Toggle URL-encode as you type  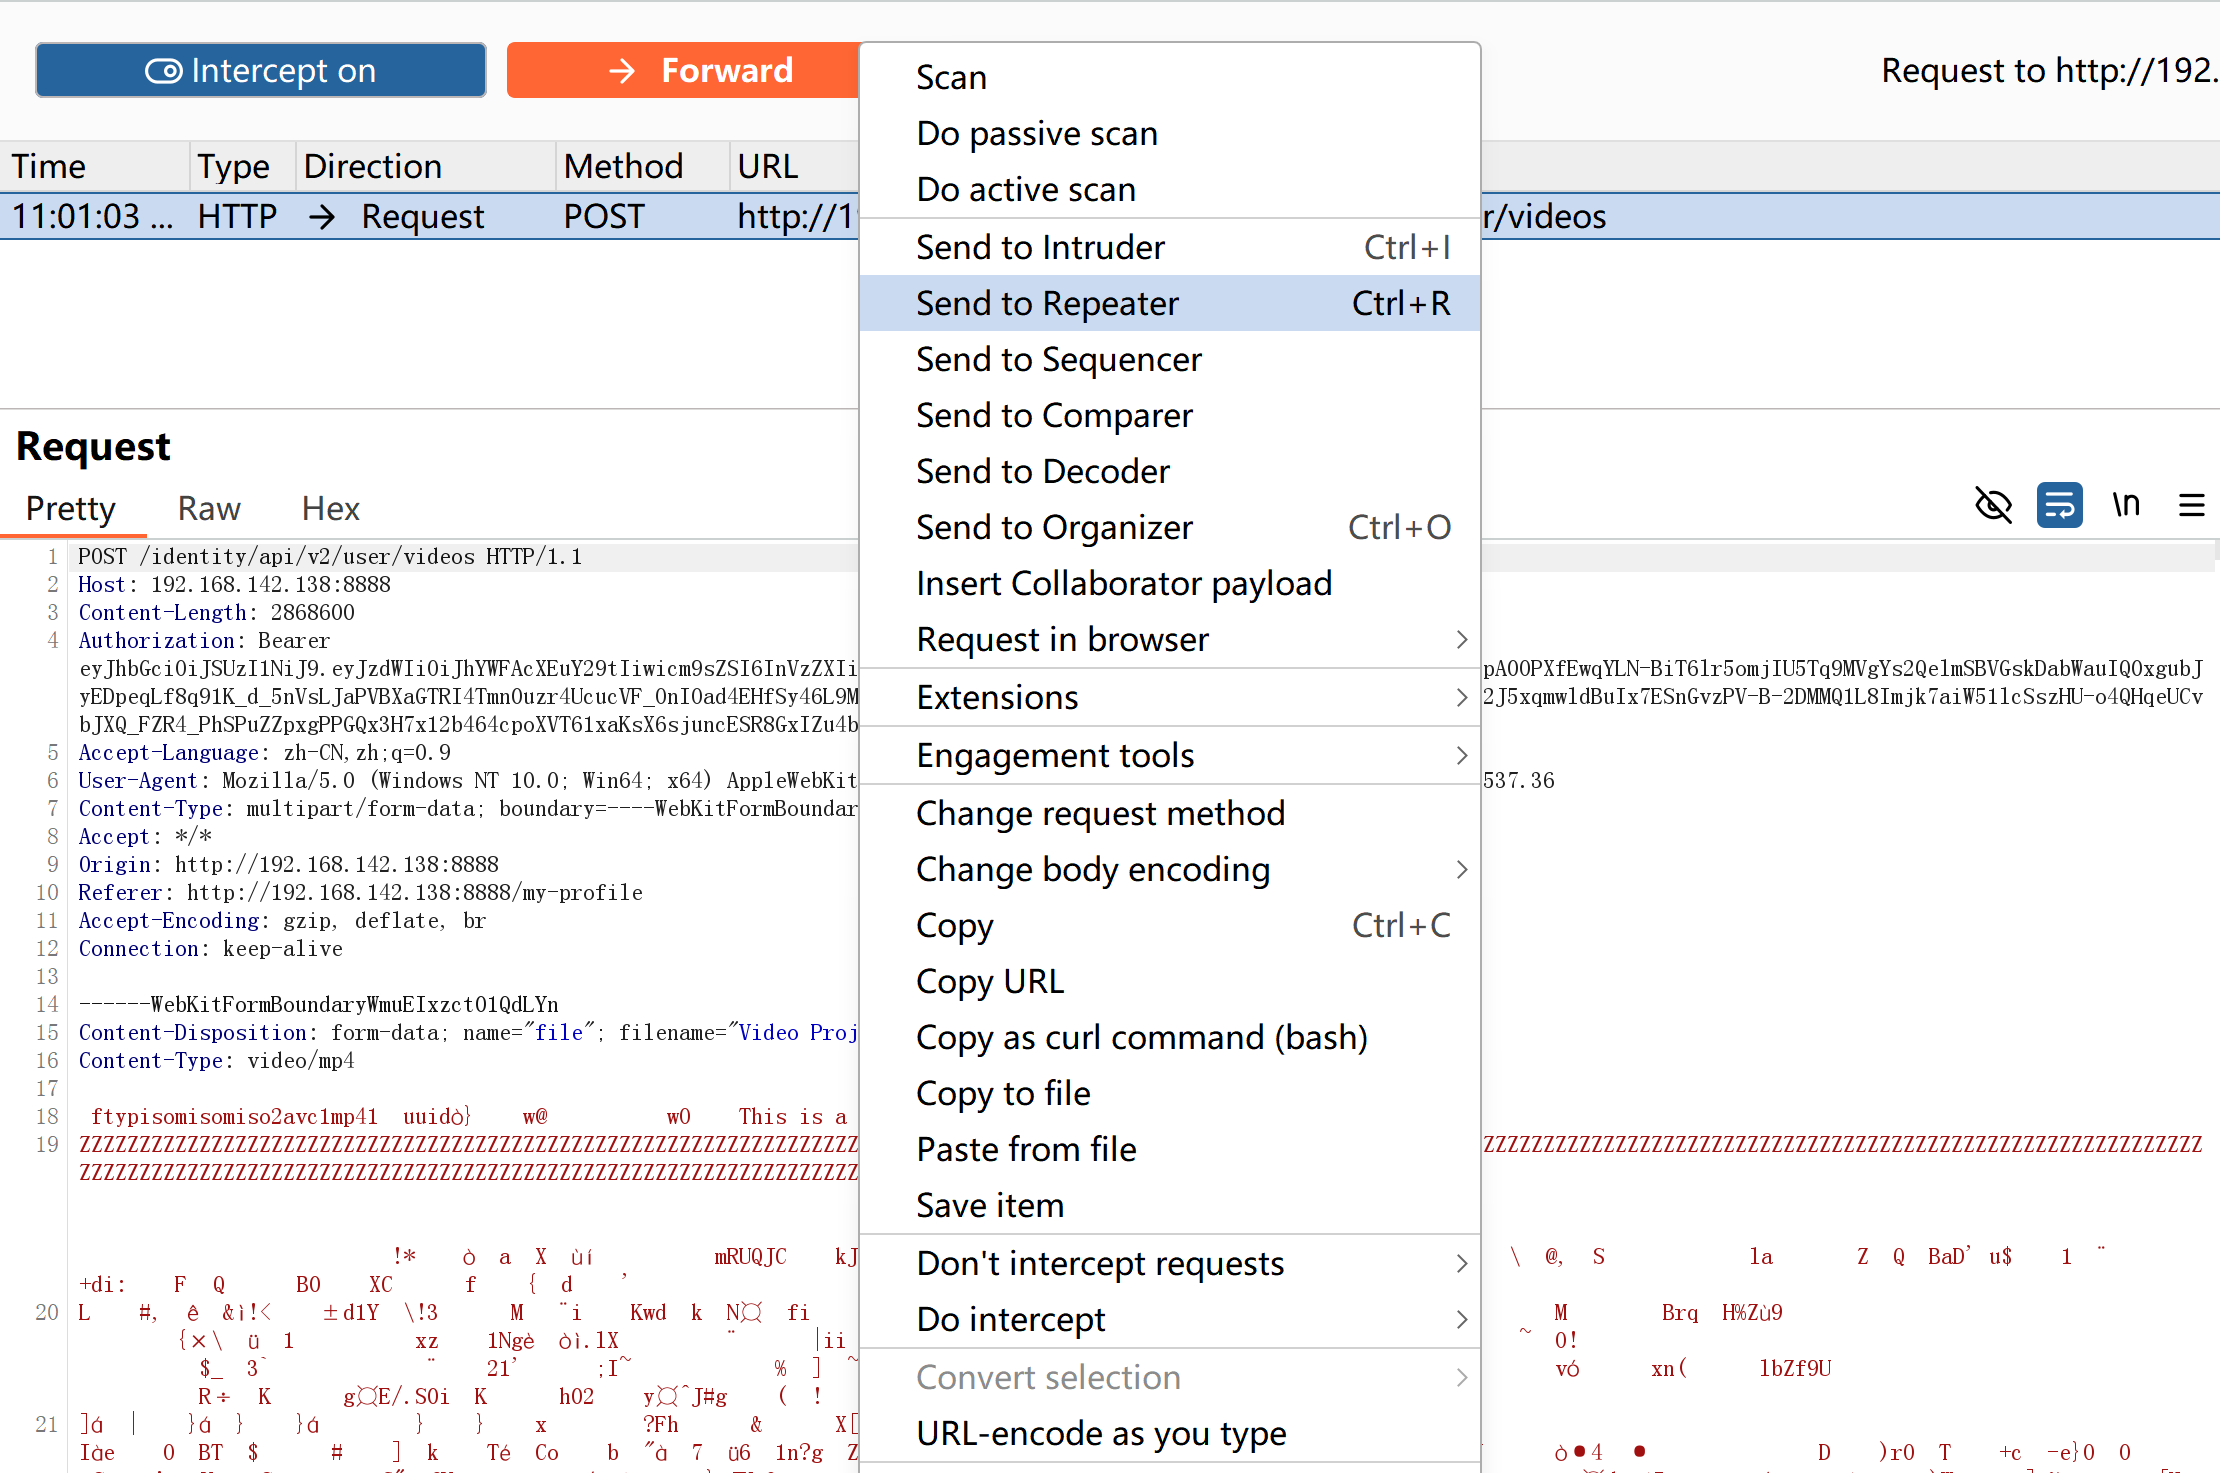1101,1433
